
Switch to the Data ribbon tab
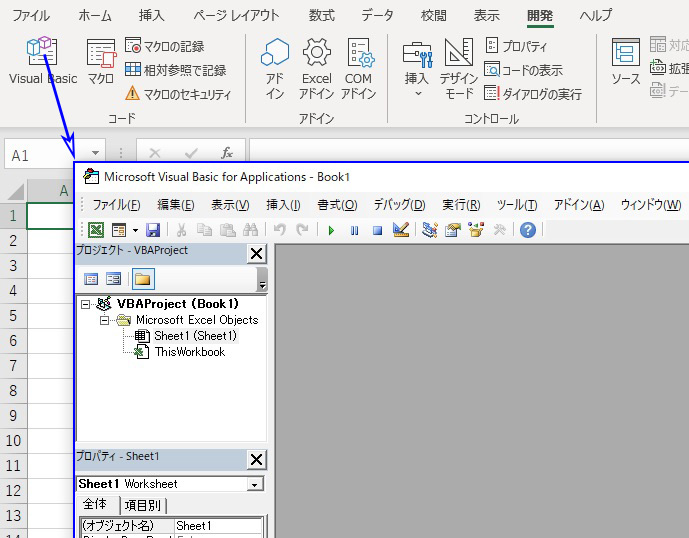pos(377,15)
